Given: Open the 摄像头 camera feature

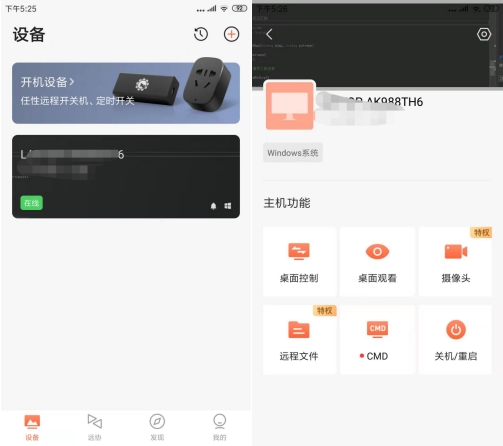Looking at the screenshot, I should [x=455, y=262].
